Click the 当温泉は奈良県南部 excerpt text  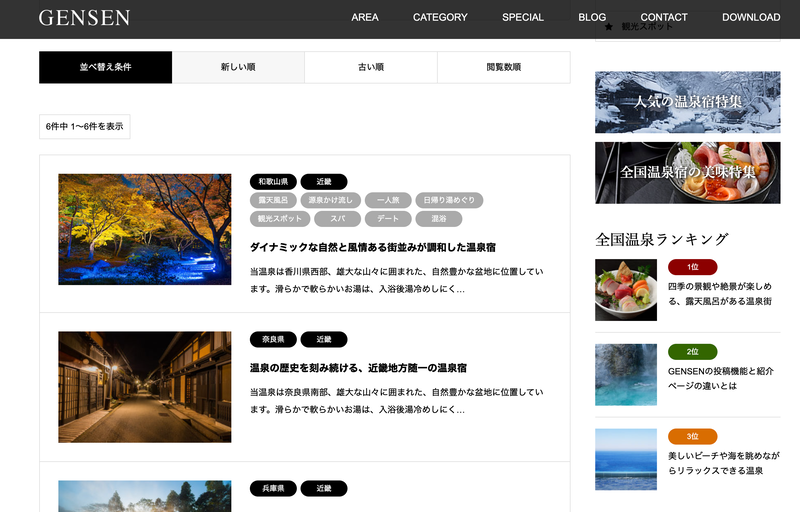click(396, 401)
